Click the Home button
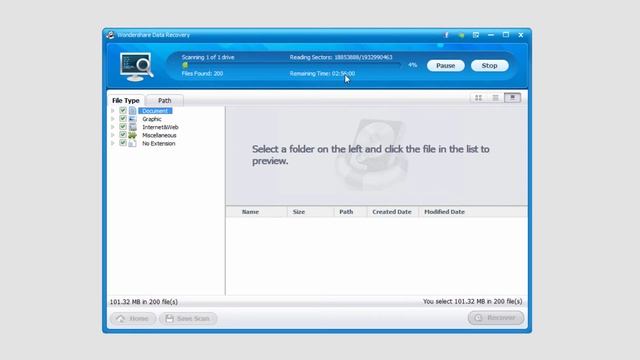640x360 pixels. [x=133, y=318]
